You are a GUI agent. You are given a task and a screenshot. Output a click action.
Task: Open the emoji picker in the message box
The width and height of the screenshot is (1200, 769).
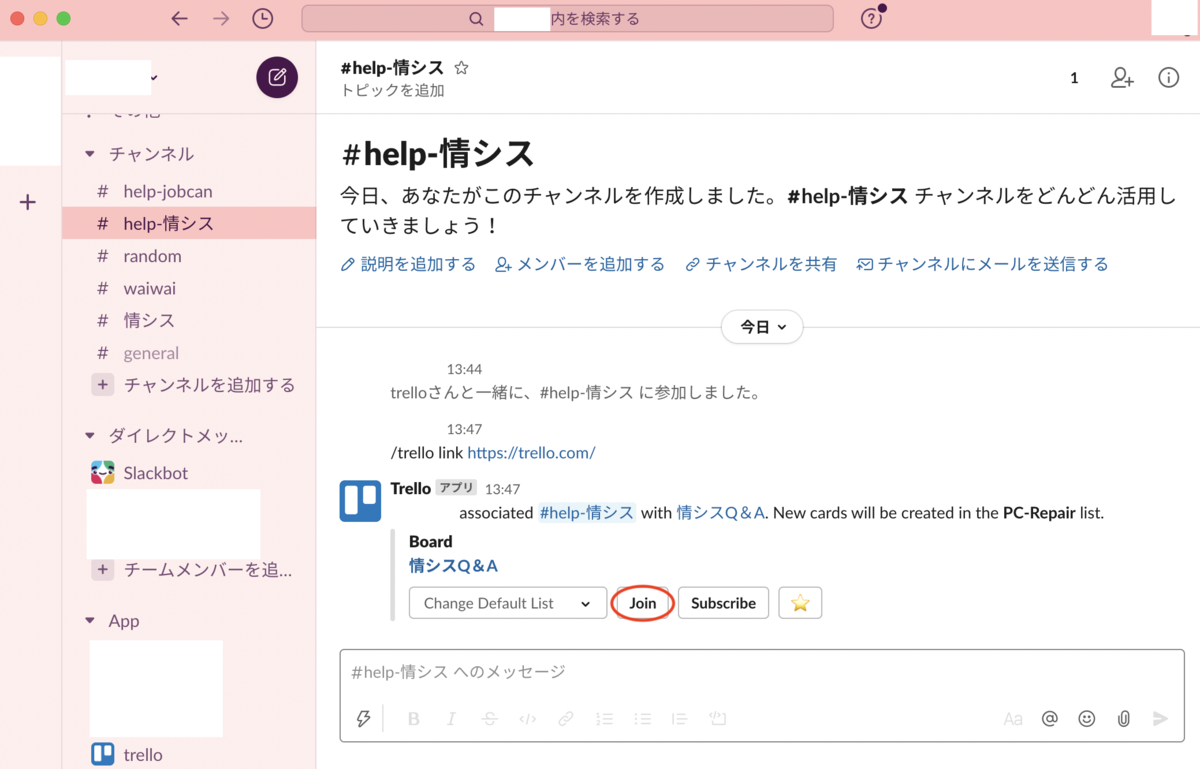coord(1086,718)
